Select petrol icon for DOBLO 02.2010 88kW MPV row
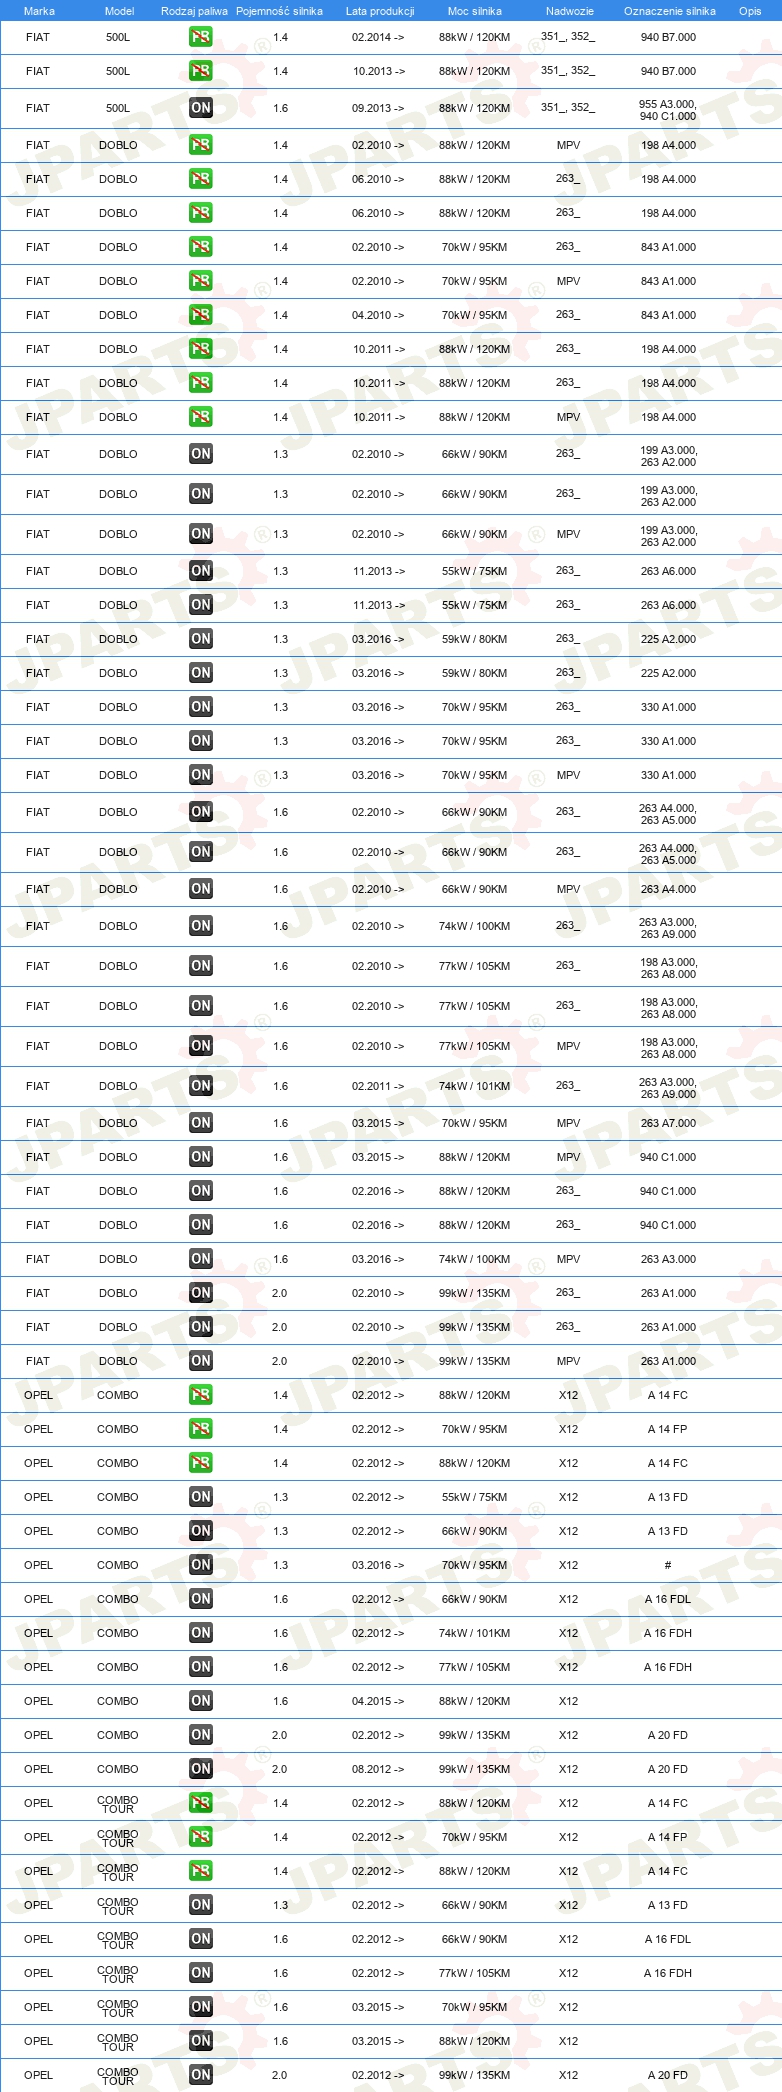This screenshot has width=782, height=2092. [201, 145]
